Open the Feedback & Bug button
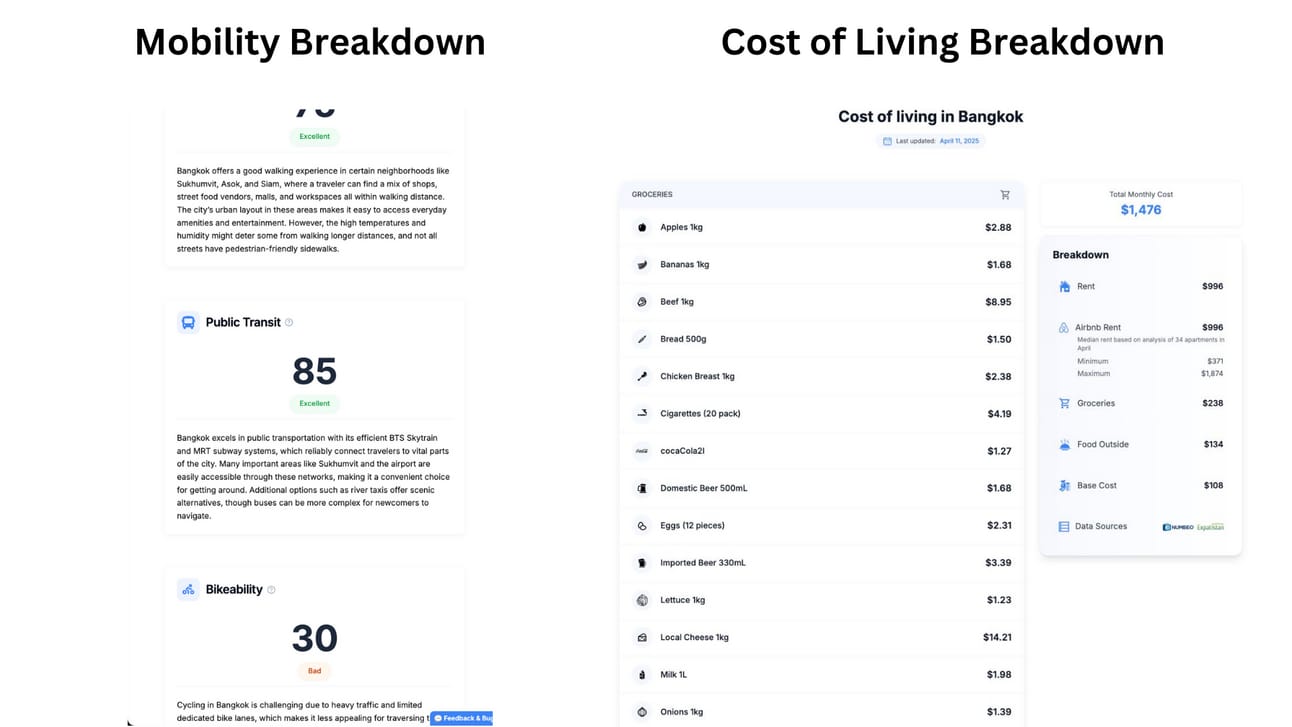1292x727 pixels. 462,718
